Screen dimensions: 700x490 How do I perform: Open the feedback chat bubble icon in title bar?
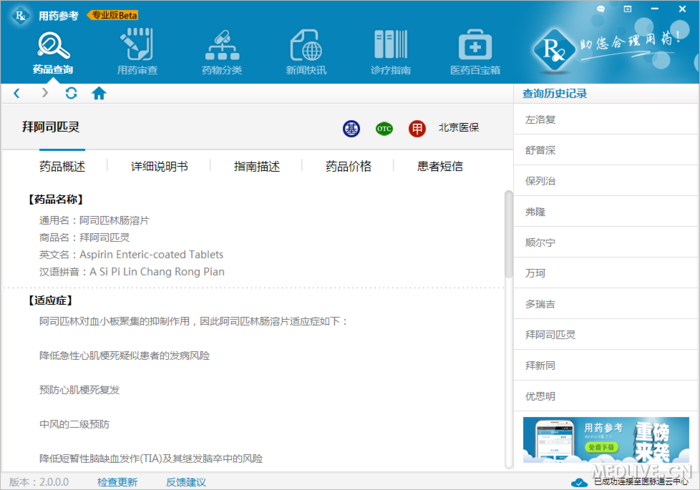pos(600,9)
